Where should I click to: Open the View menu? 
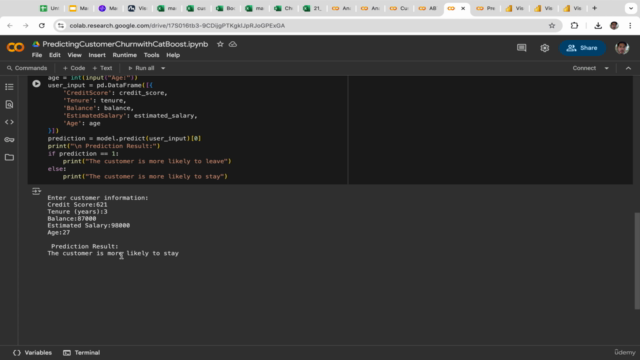pos(74,55)
